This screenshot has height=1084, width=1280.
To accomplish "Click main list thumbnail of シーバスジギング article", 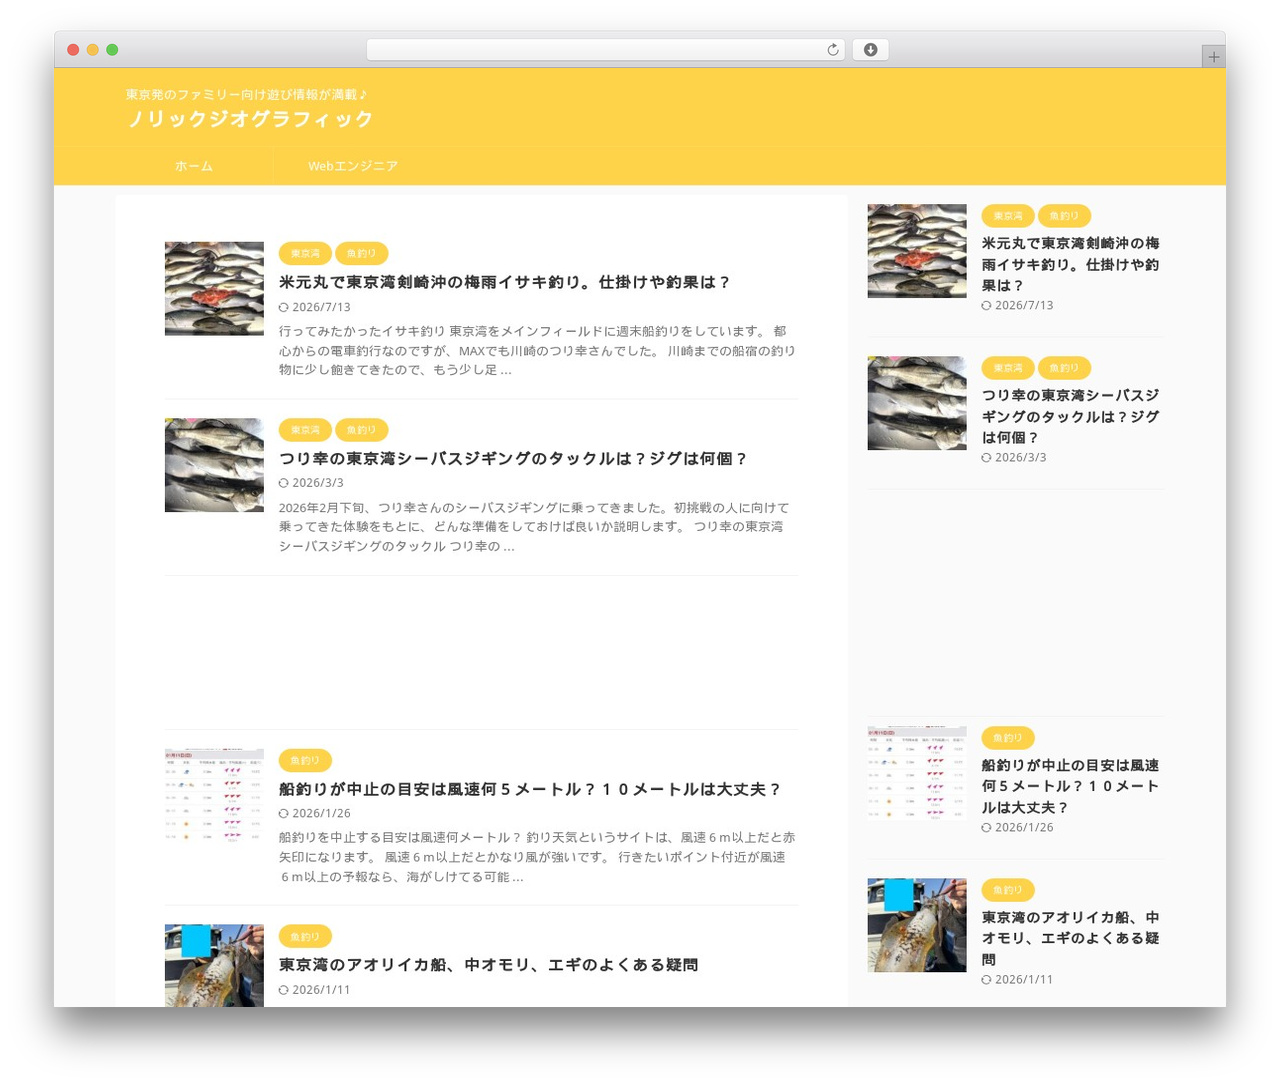I will tap(214, 465).
